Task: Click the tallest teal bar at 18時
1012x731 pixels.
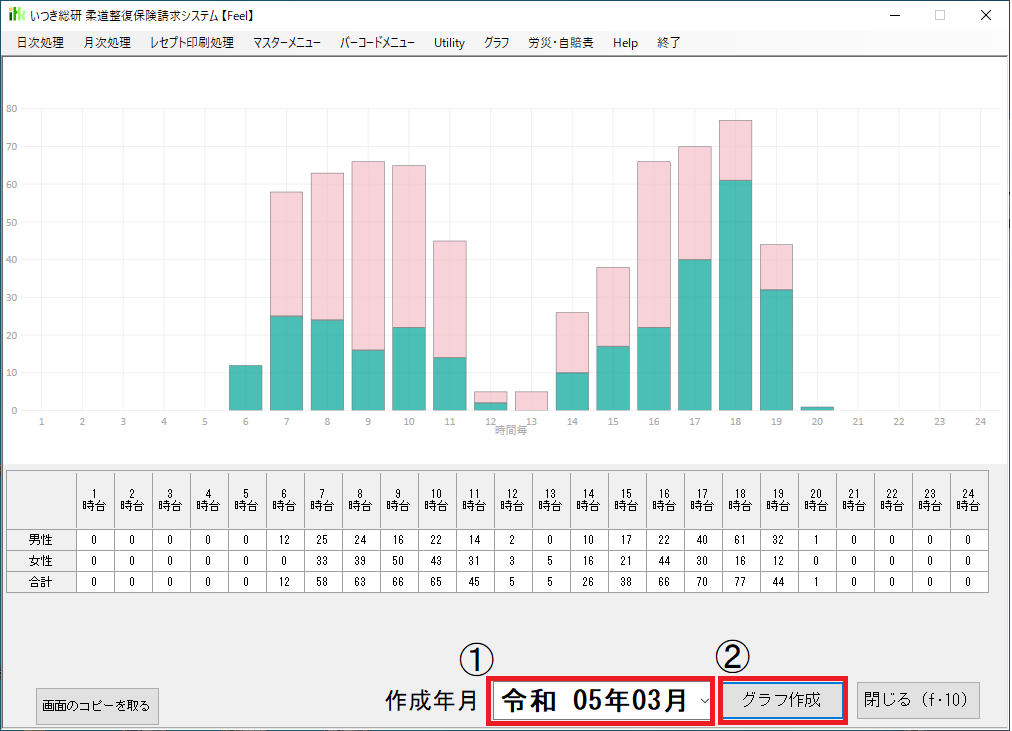Action: click(735, 295)
